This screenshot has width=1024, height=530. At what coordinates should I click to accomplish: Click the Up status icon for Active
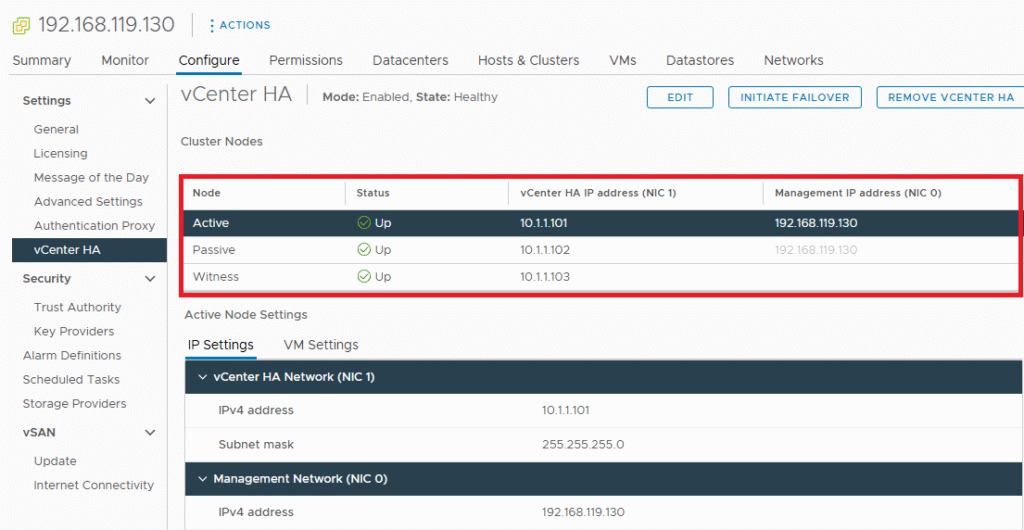pos(364,223)
